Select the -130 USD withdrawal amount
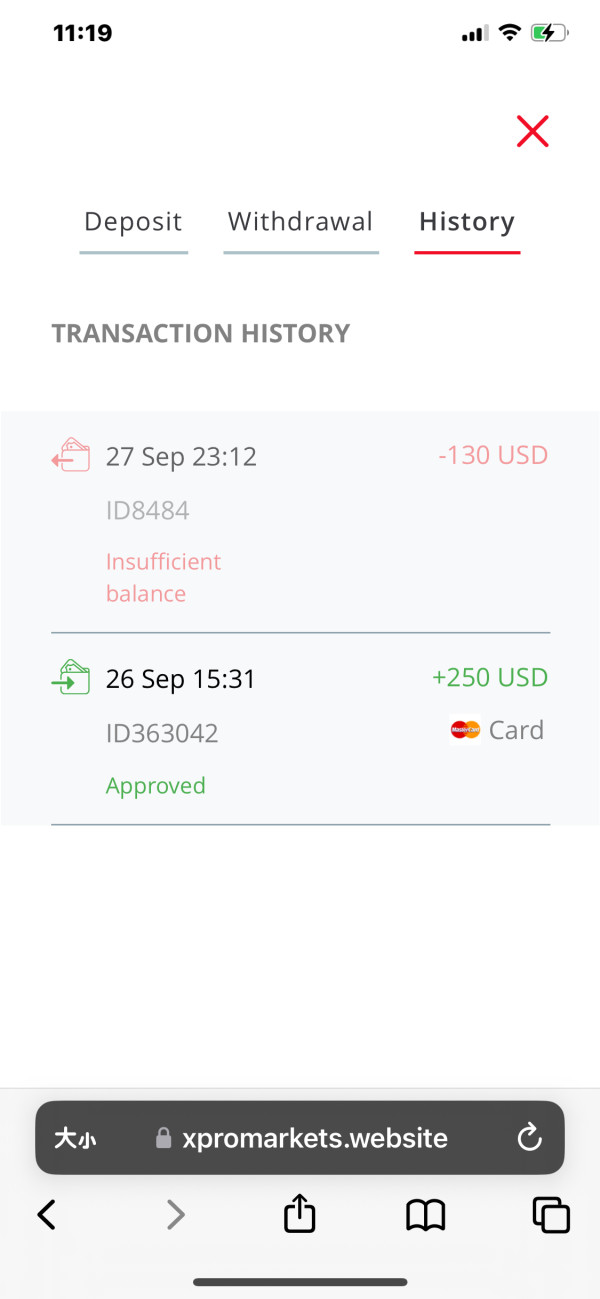The image size is (600, 1299). [493, 456]
